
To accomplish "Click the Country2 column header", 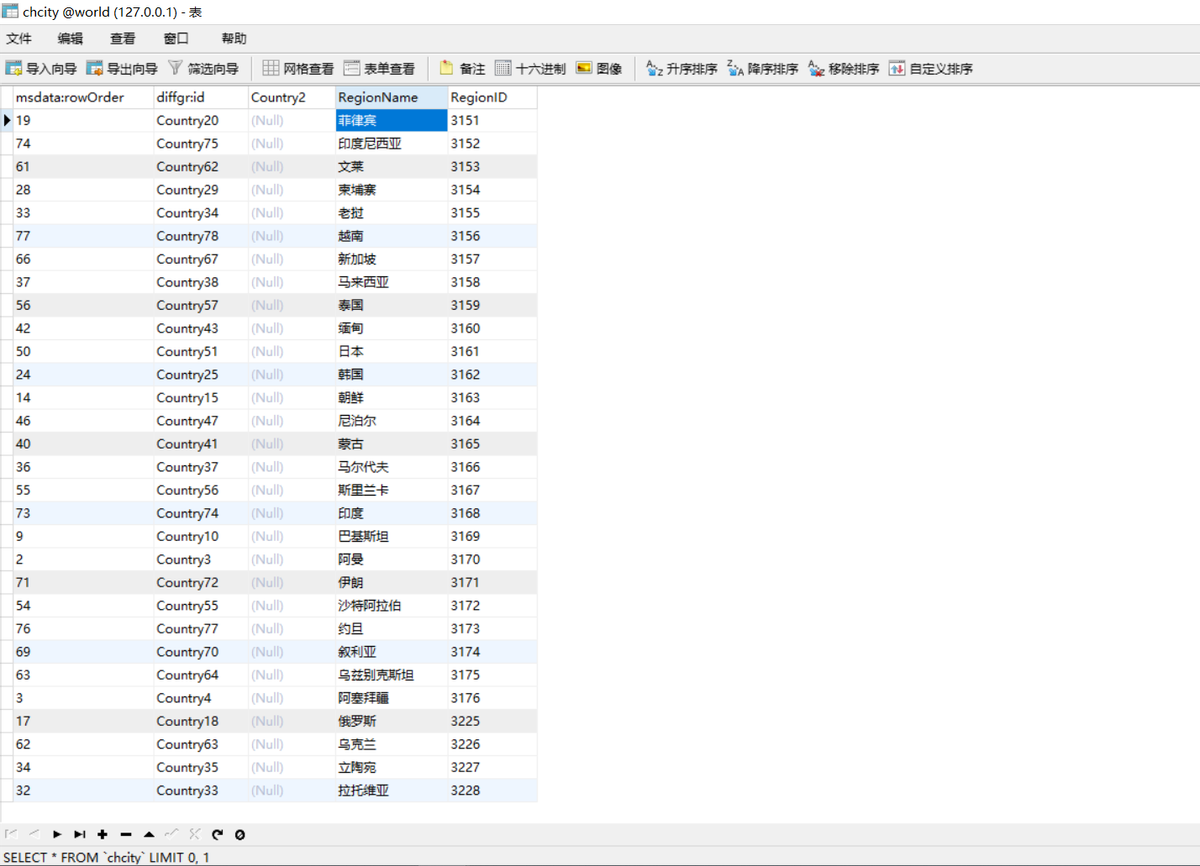I will [292, 97].
